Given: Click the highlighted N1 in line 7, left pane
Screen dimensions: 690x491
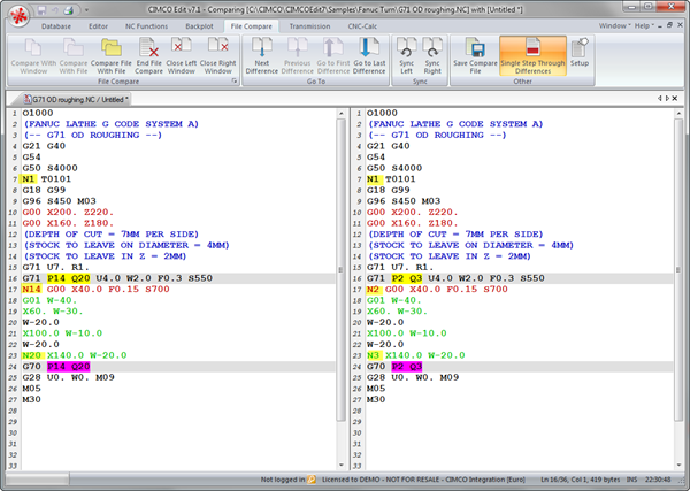Looking at the screenshot, I should 28,180.
